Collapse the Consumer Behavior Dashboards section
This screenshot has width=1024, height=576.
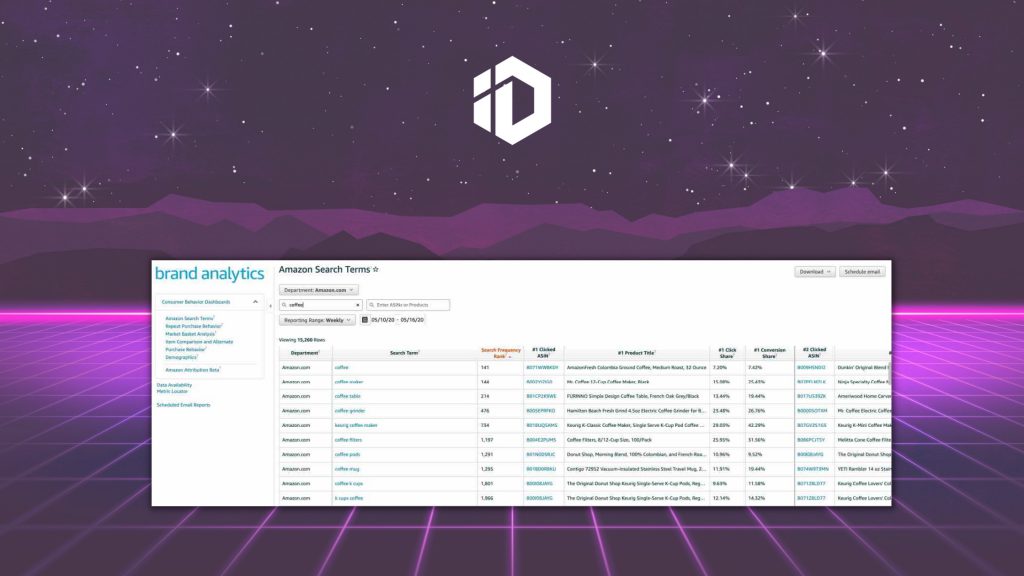(x=255, y=302)
